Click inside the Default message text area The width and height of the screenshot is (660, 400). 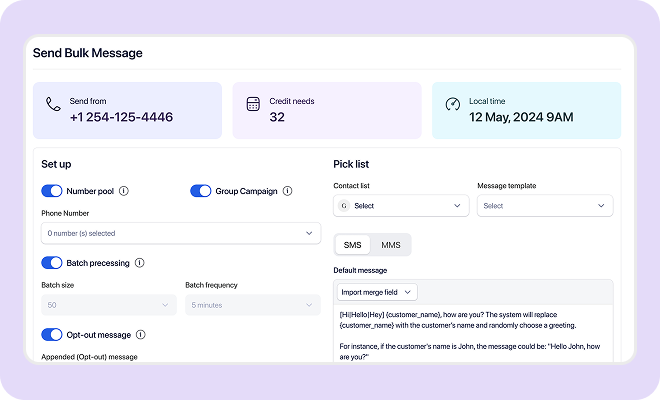pyautogui.click(x=473, y=333)
